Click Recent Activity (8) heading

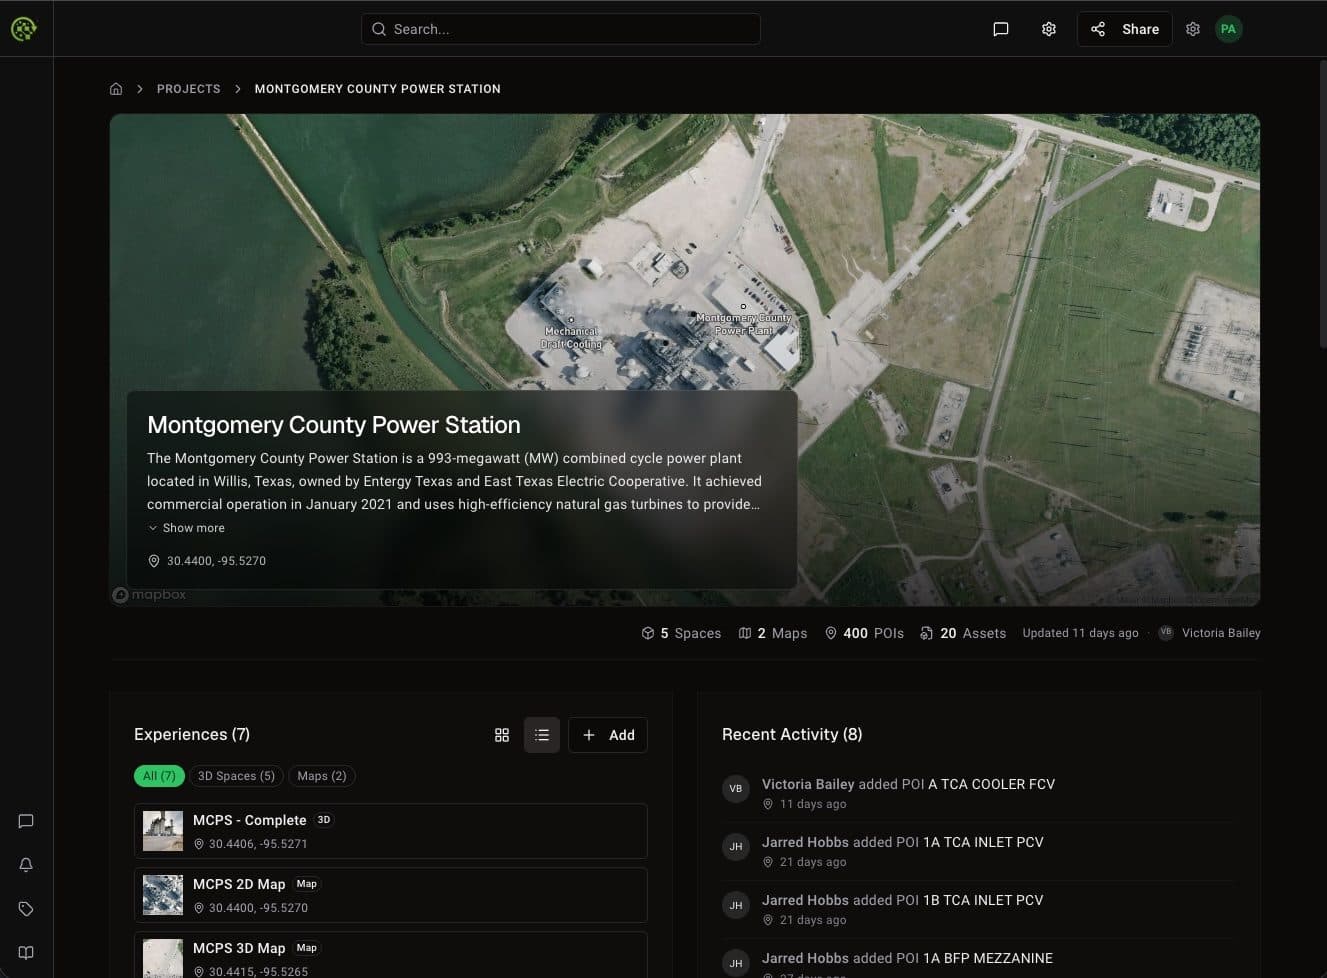pos(792,734)
